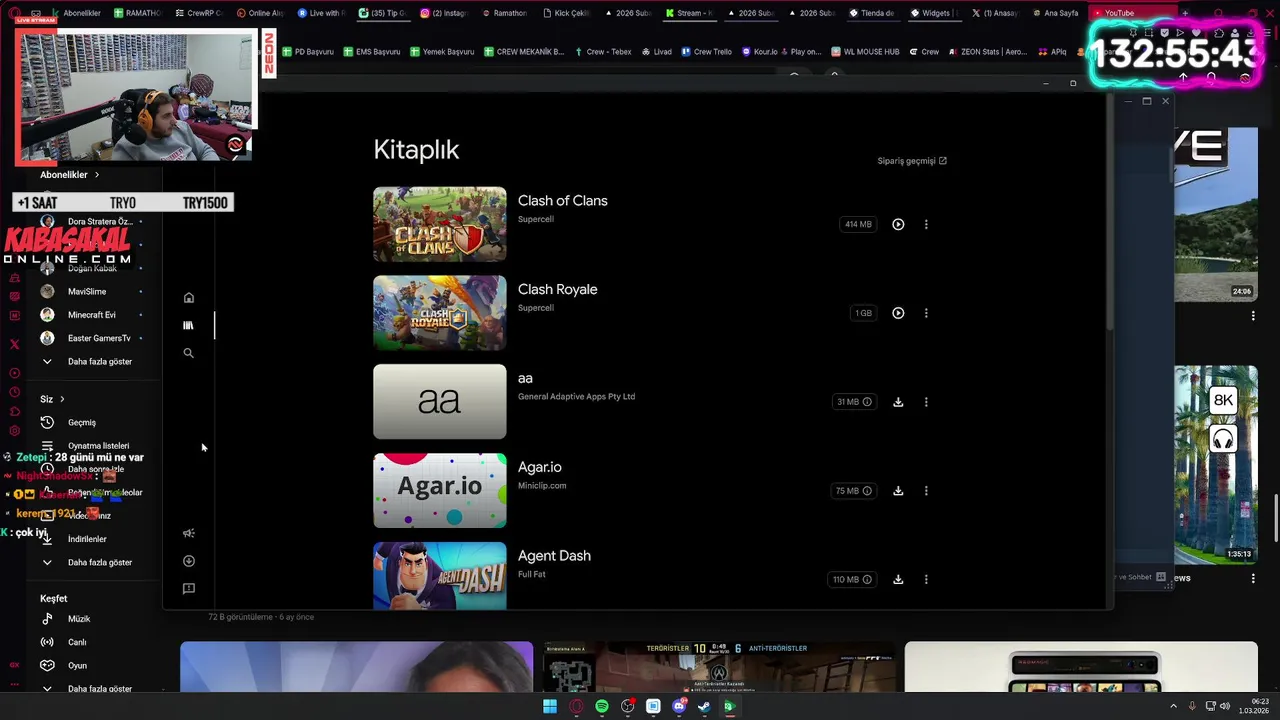
Task: Expand Daha fazla göster under Keşfet Oyun
Action: (x=86, y=688)
